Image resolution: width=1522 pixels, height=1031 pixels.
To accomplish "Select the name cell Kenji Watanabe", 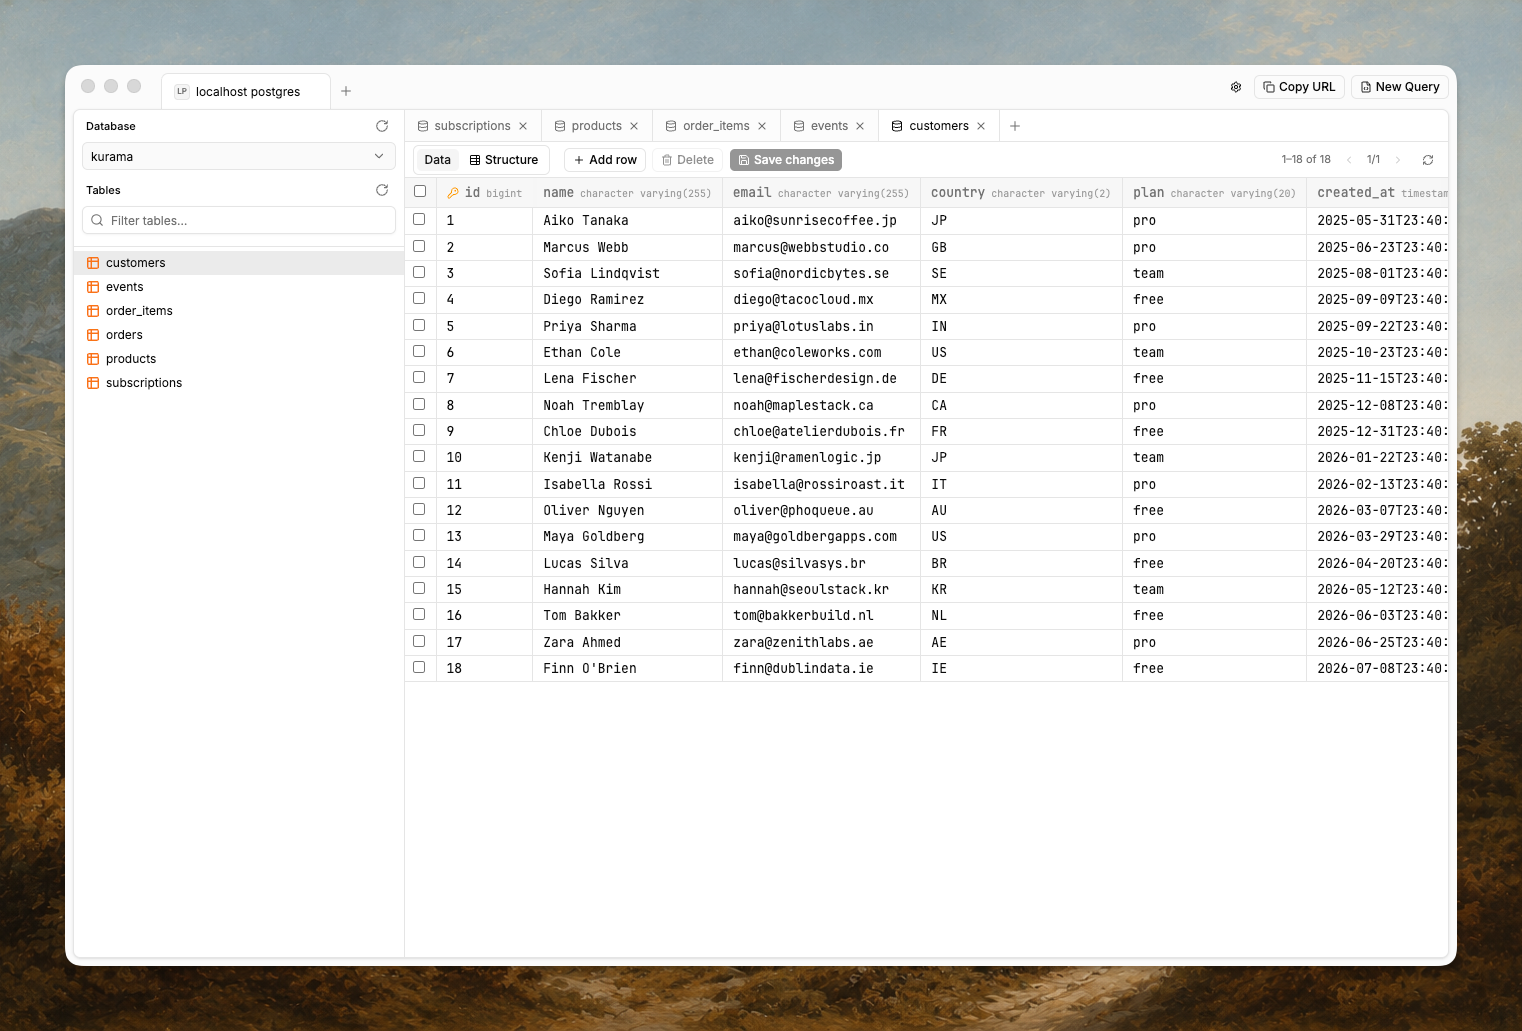I will coord(627,458).
